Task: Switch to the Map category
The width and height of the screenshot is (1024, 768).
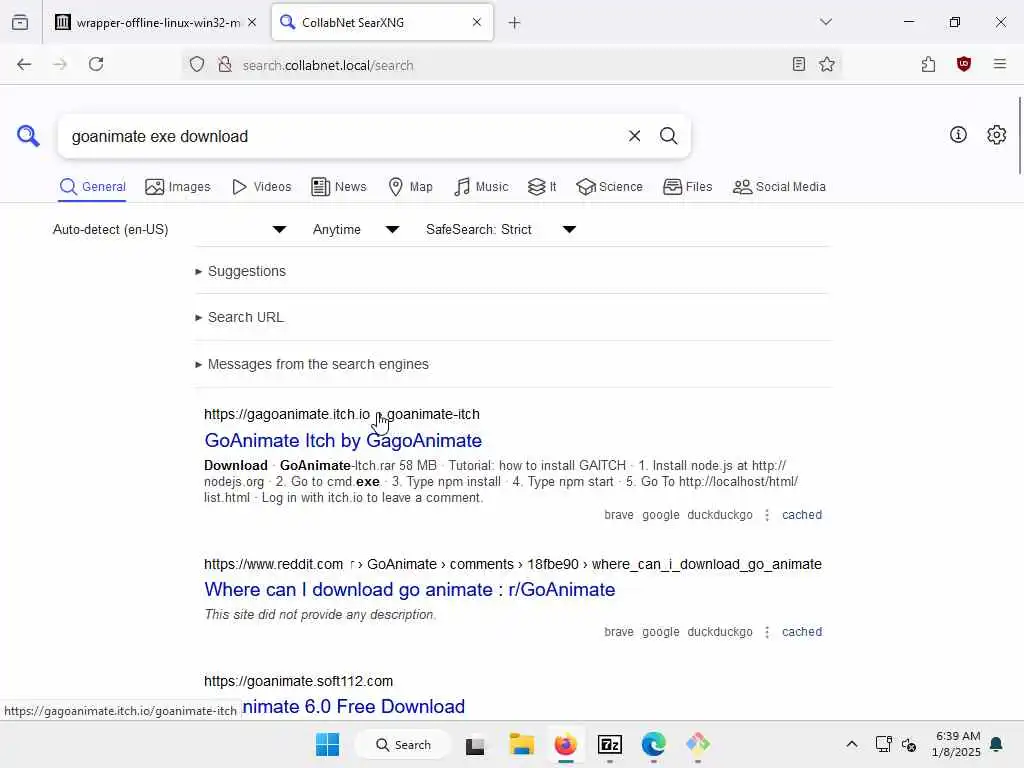Action: pyautogui.click(x=410, y=187)
